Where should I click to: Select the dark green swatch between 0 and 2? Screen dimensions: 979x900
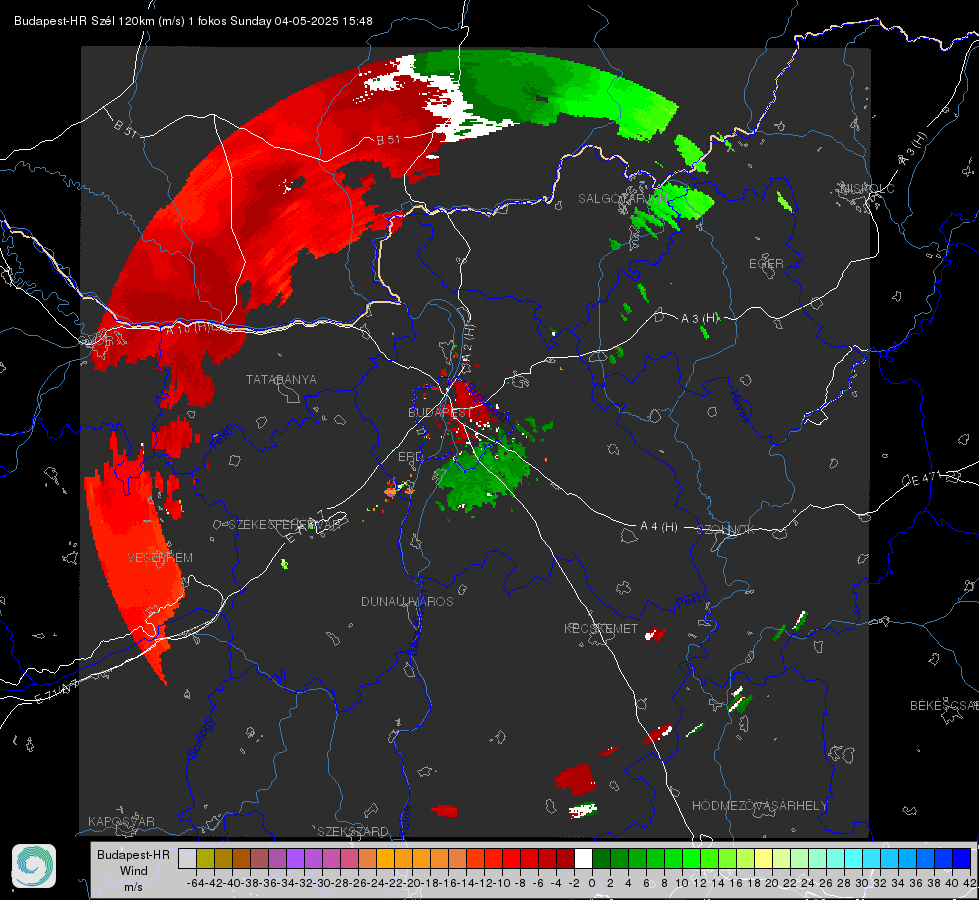click(x=601, y=858)
